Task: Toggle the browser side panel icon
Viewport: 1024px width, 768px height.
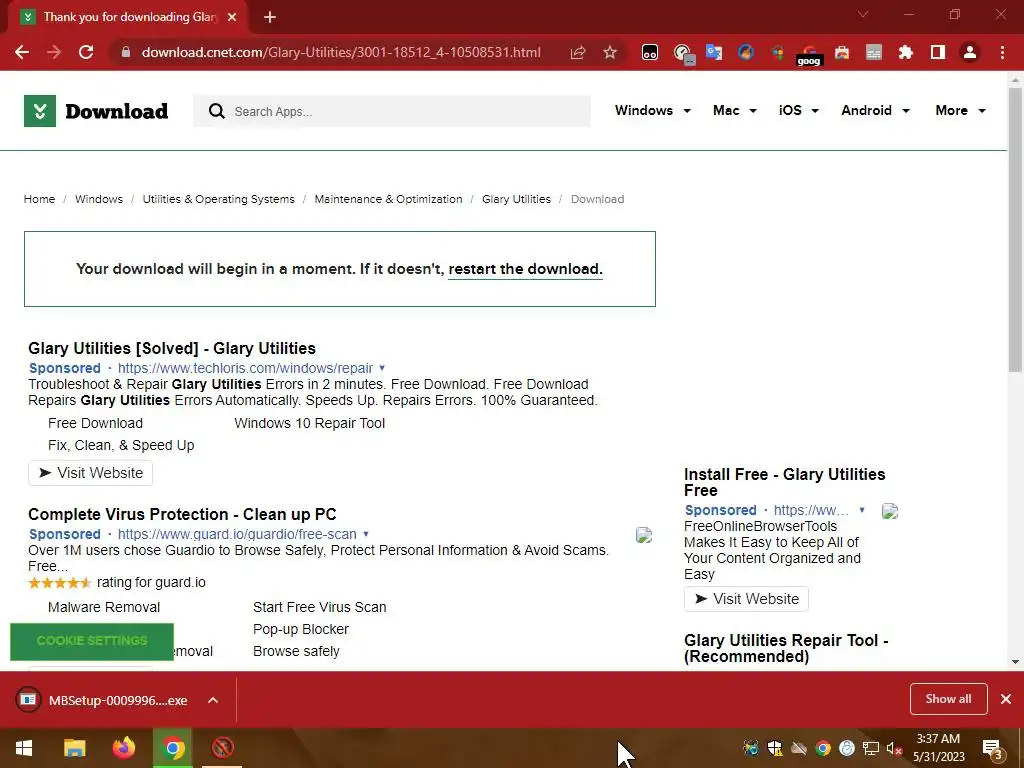Action: pyautogui.click(x=938, y=52)
